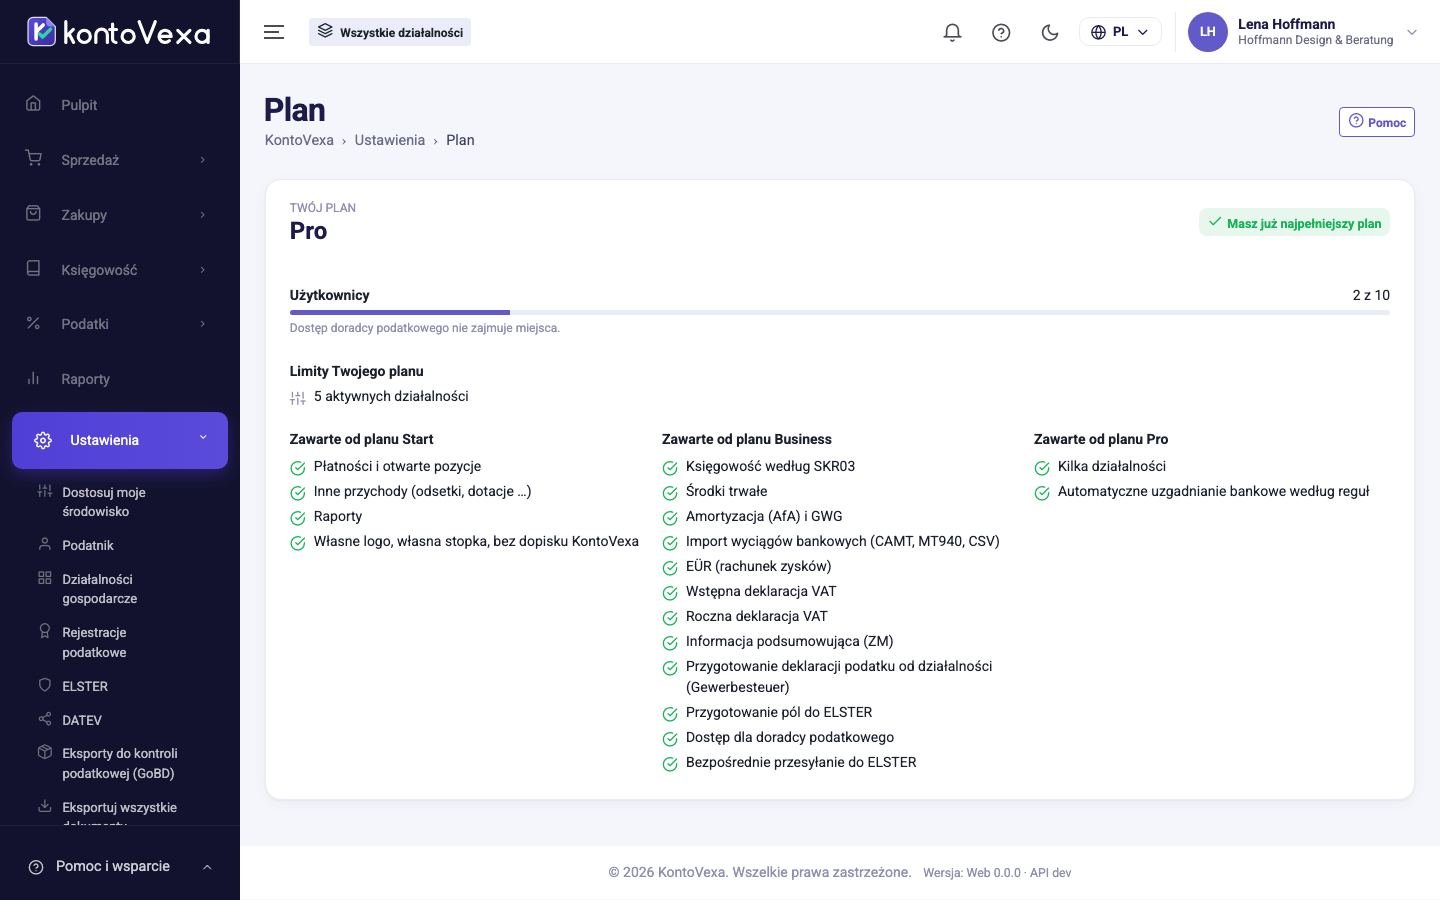Click the Użytkownicy usage progress bar
The width and height of the screenshot is (1440, 900).
pyautogui.click(x=840, y=313)
